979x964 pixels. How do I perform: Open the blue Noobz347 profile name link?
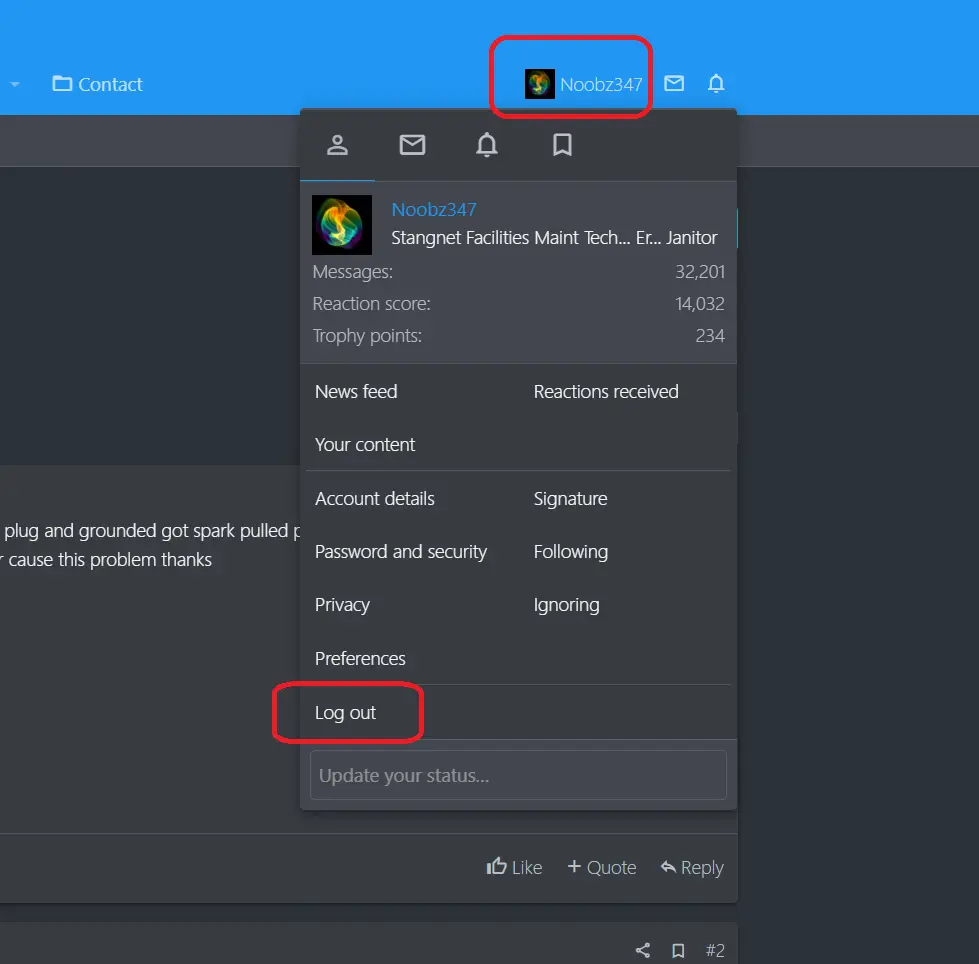[x=434, y=210]
